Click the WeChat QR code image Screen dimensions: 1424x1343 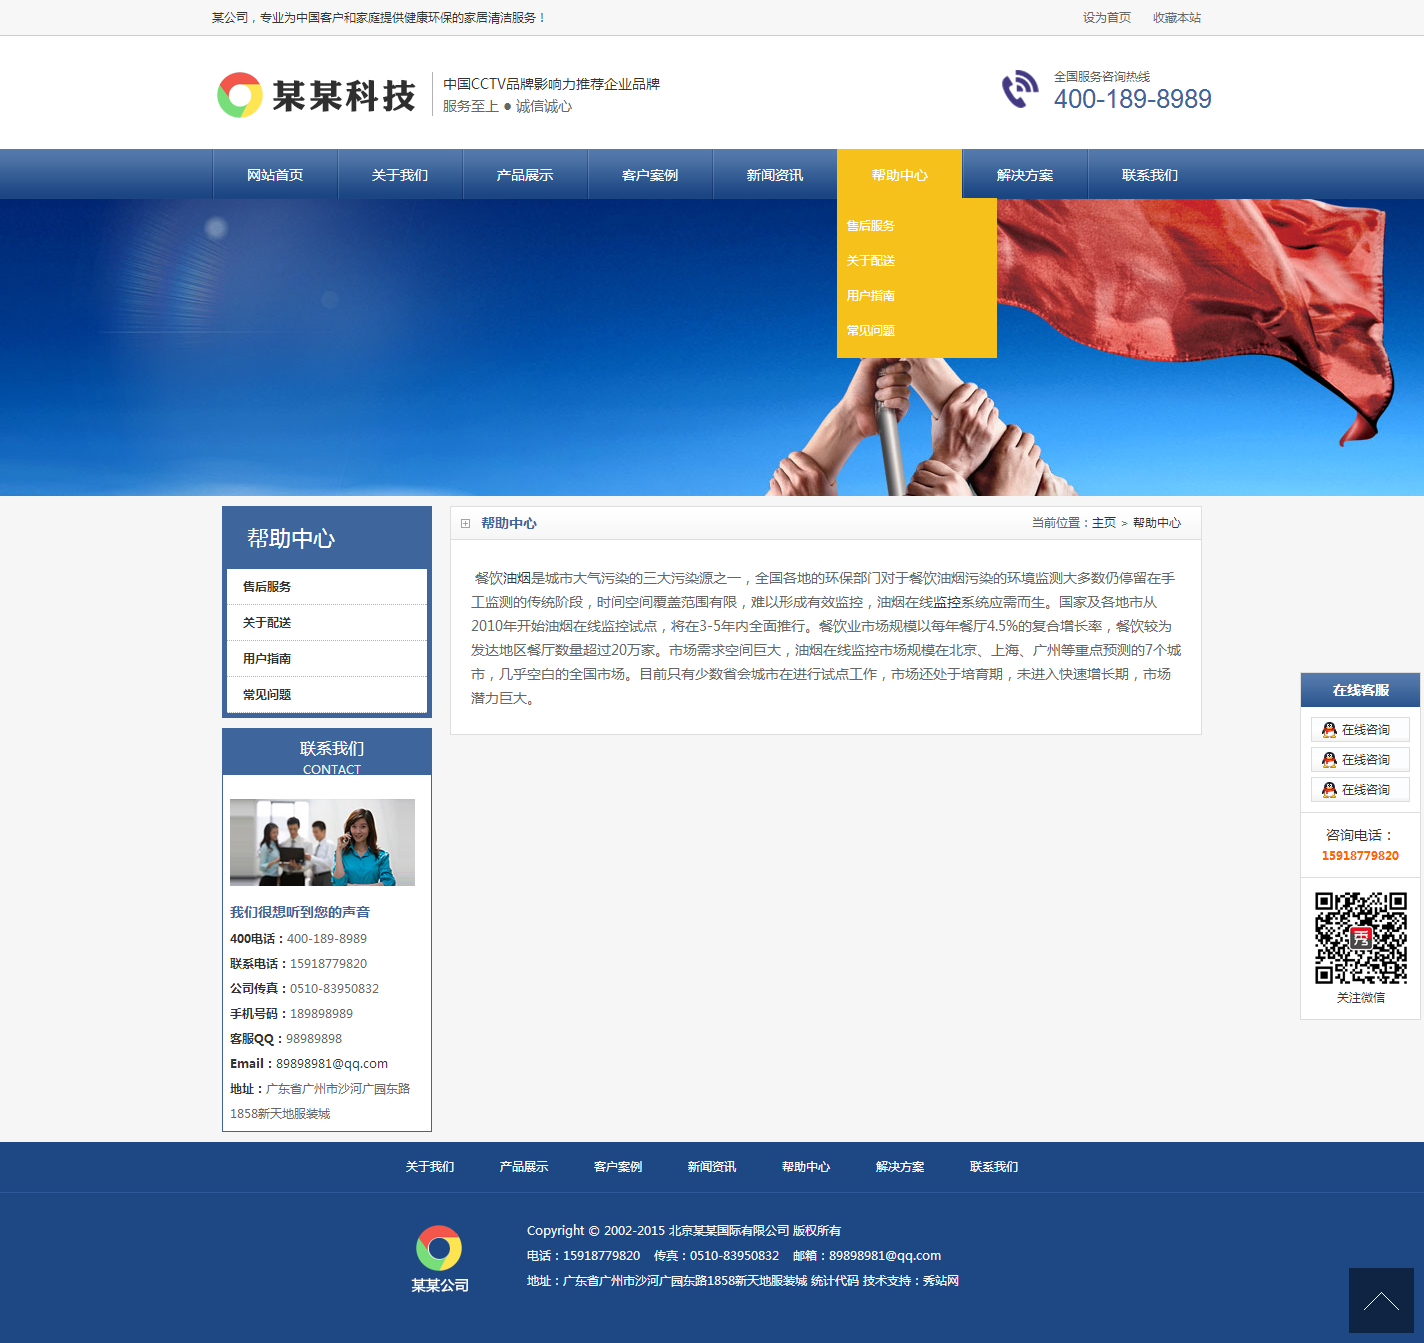pyautogui.click(x=1360, y=938)
